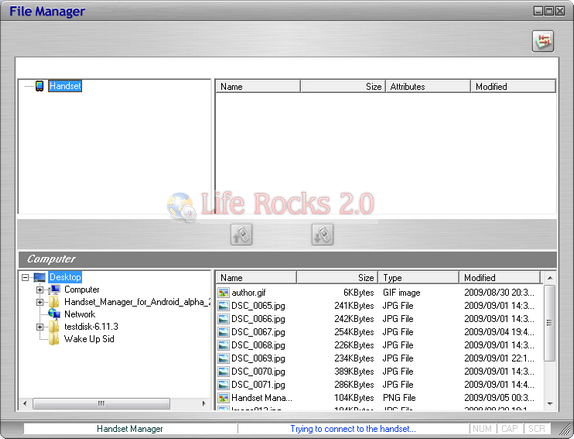Click the file list scroll-up arrow
The image size is (574, 439).
pyautogui.click(x=549, y=278)
